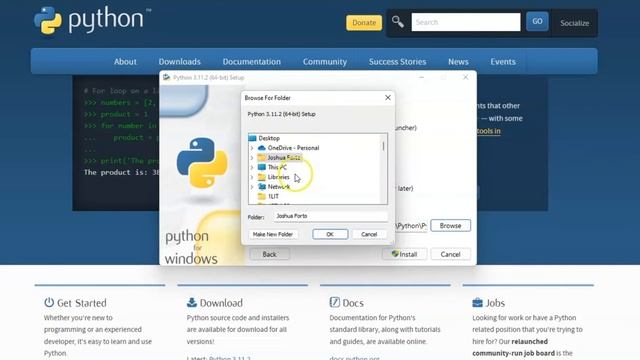Click the OneDrive cloud icon
This screenshot has width=640, height=360.
point(262,148)
